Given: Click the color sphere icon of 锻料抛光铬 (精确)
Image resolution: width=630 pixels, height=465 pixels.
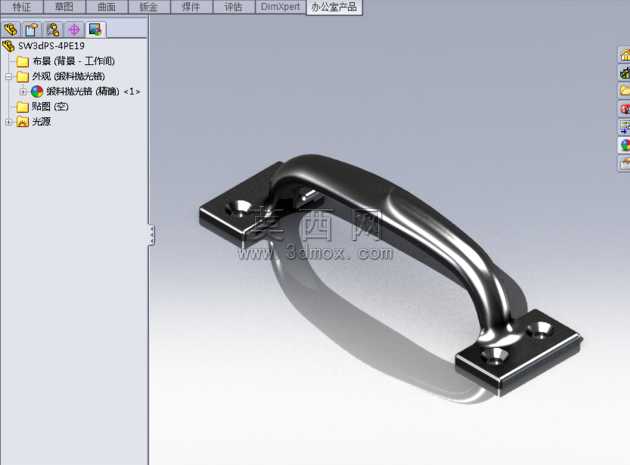Looking at the screenshot, I should click(37, 92).
